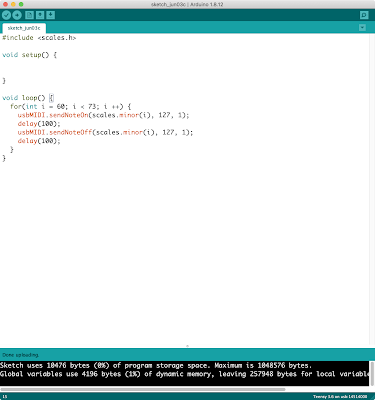Open a sketch with the Open icon
The image size is (375, 400).
click(x=40, y=15)
